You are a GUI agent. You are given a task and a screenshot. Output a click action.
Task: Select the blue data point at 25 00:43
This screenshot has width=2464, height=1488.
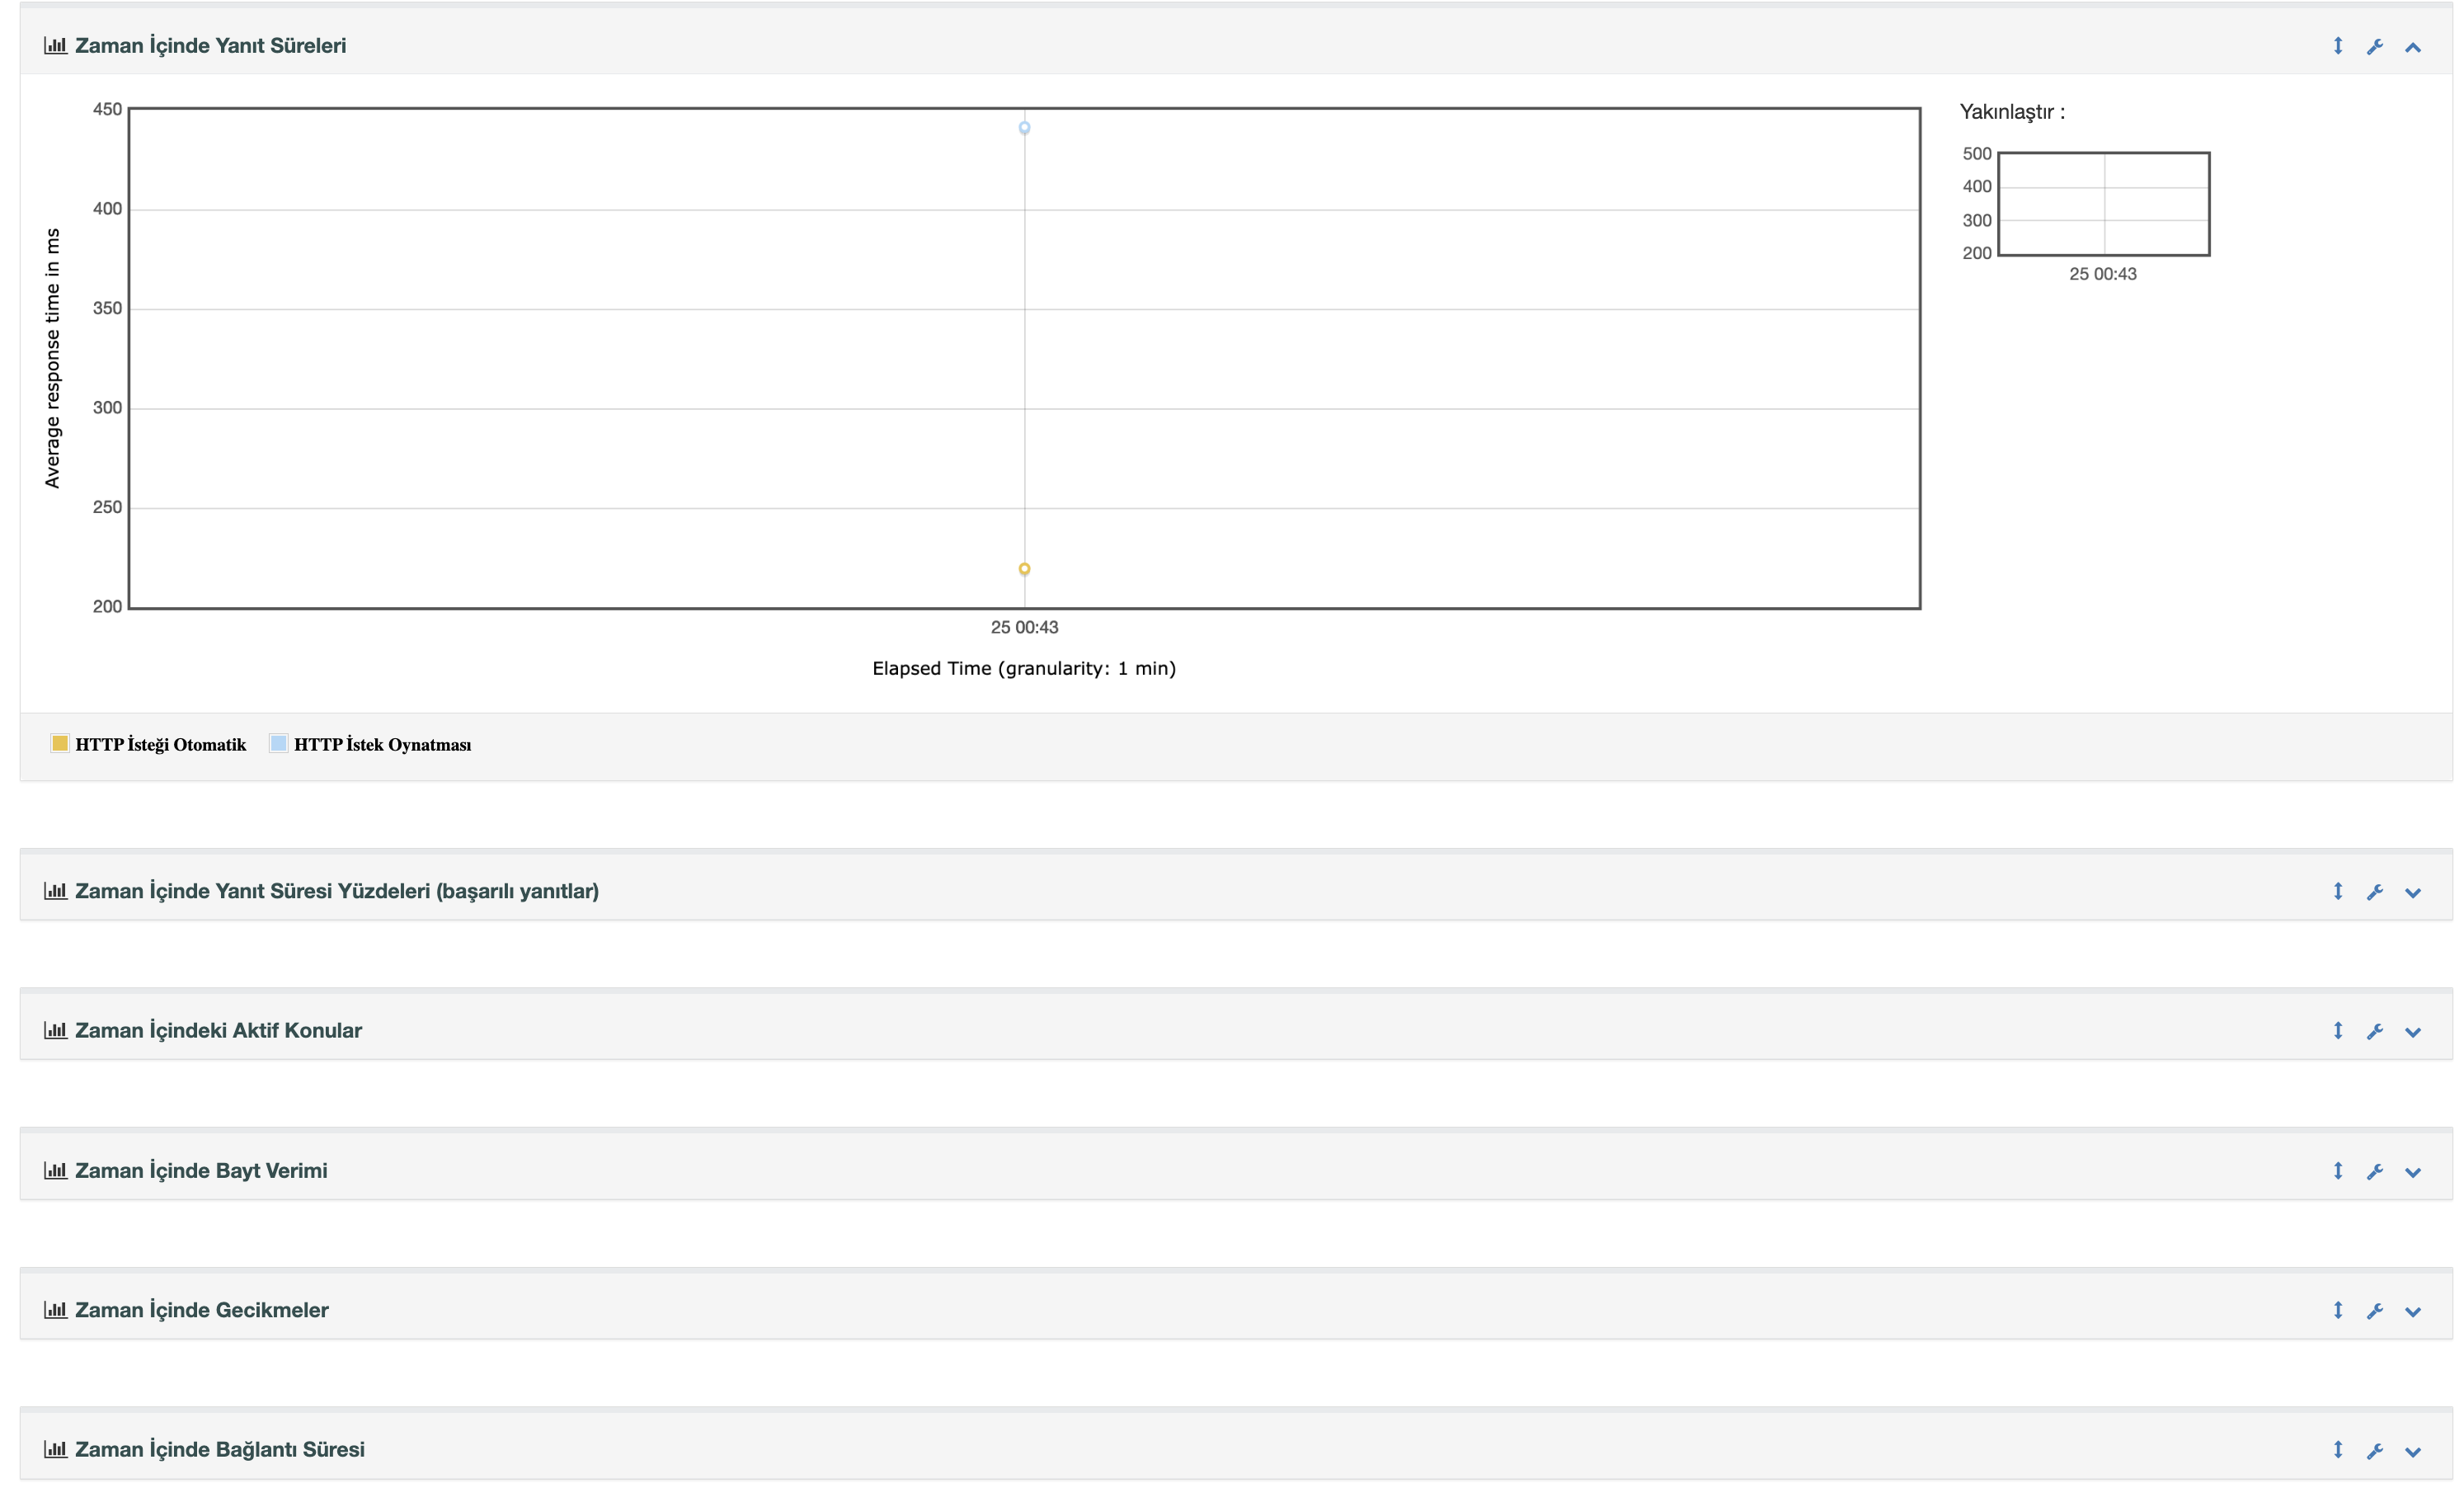(x=1024, y=127)
